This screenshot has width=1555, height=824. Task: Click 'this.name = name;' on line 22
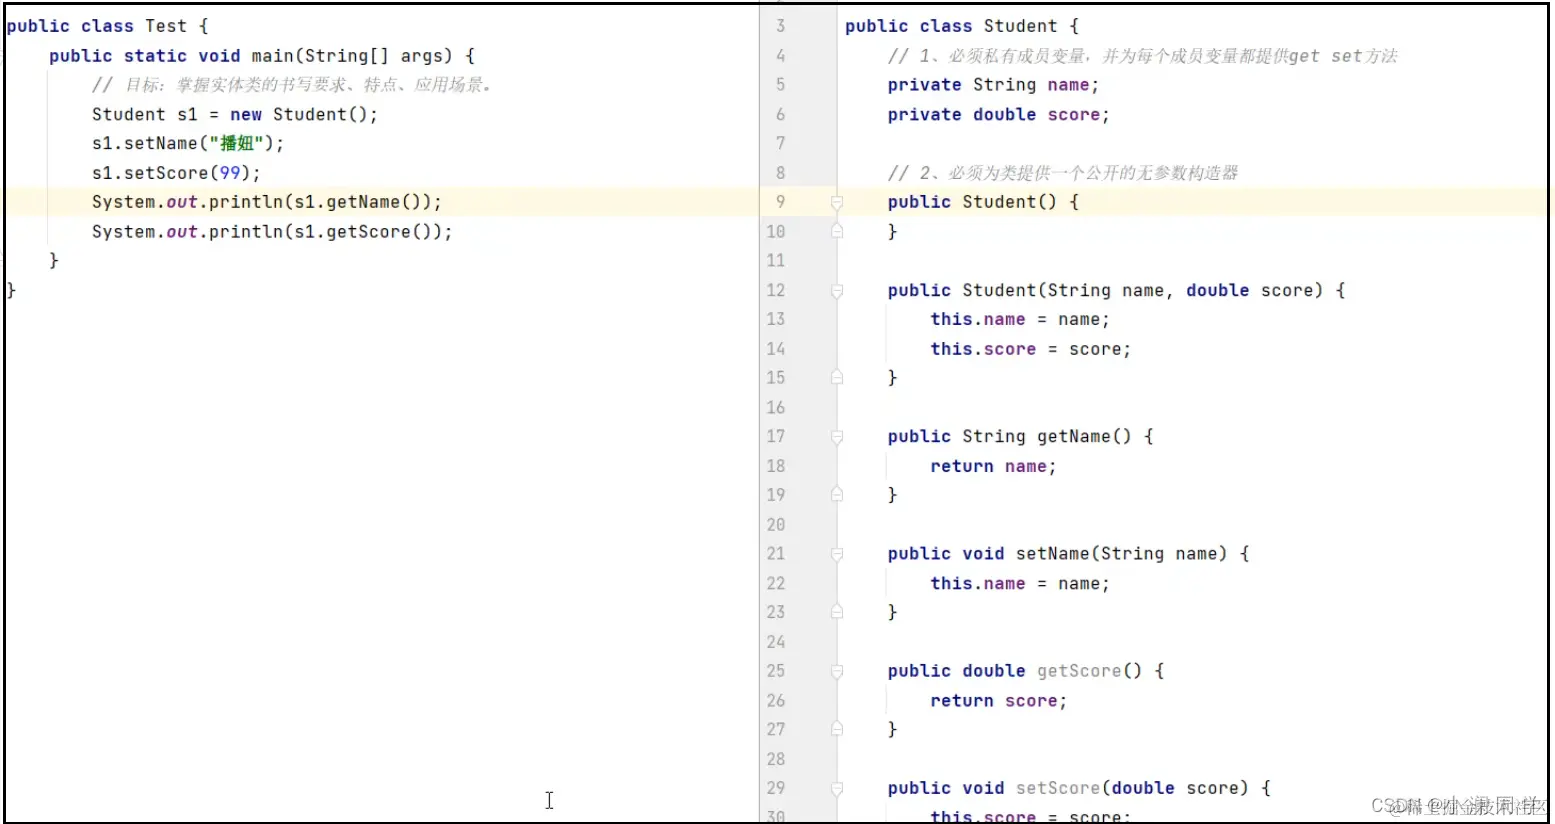(1020, 583)
